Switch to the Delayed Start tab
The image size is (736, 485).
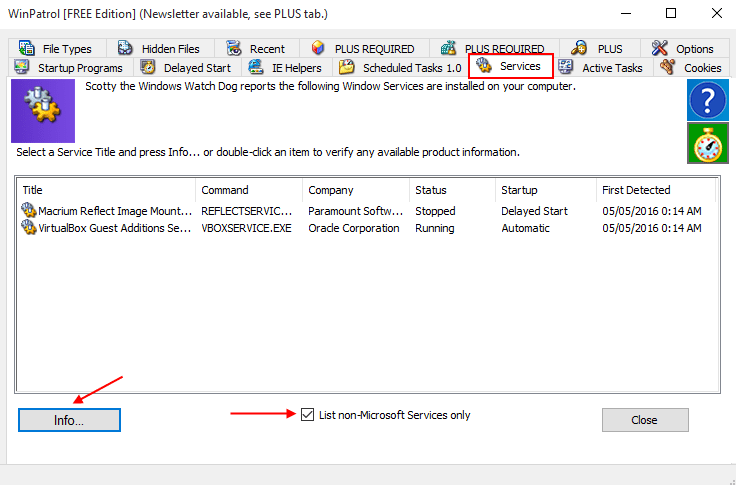pos(187,68)
